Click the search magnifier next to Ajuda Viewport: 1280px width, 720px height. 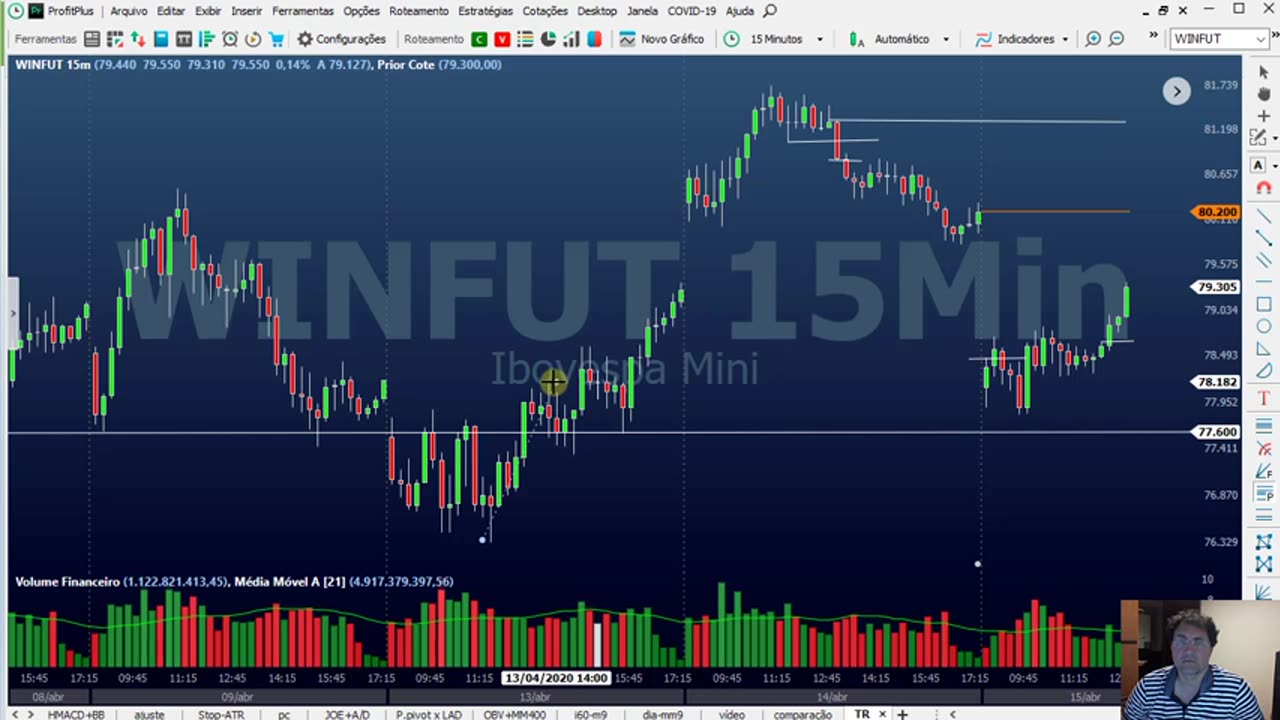(770, 11)
